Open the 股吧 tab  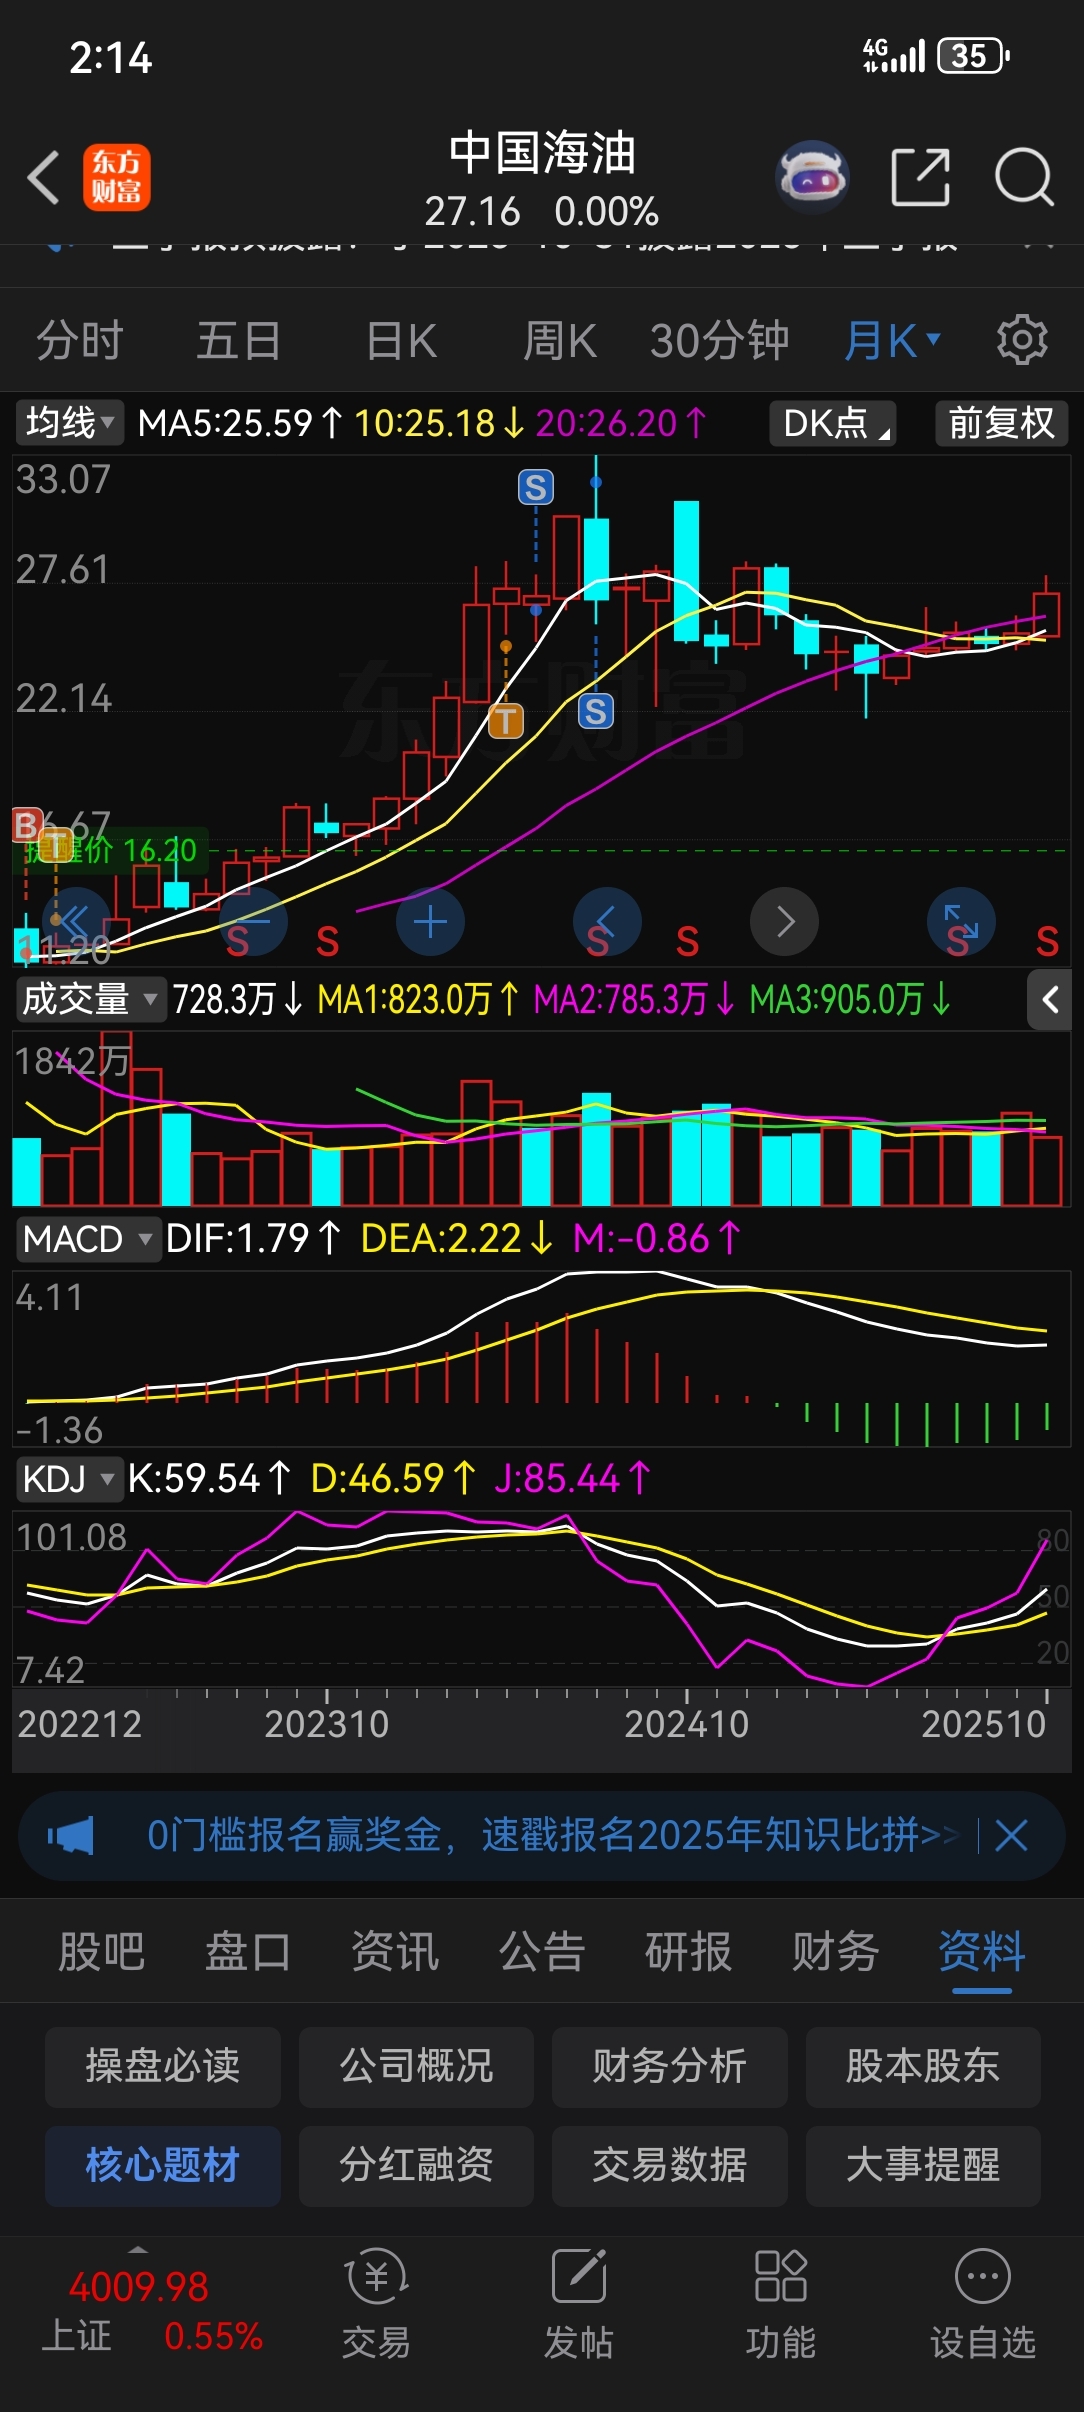[101, 1951]
